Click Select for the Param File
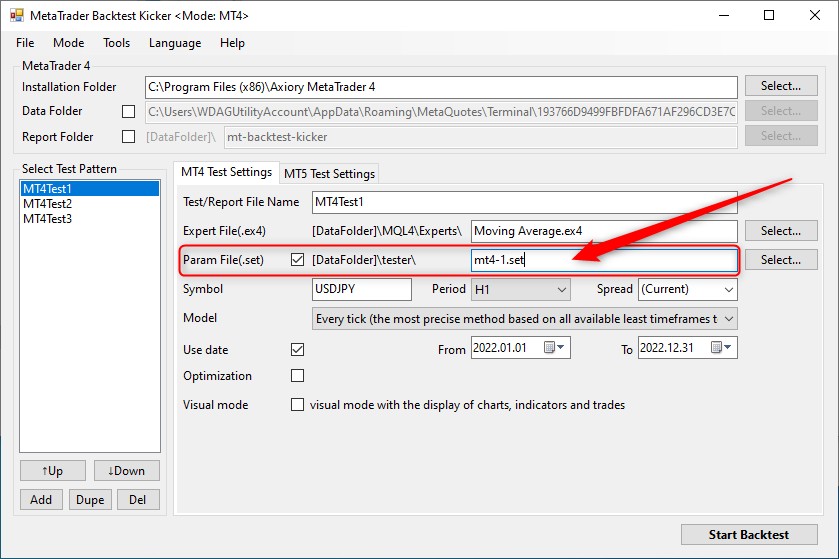 pyautogui.click(x=781, y=259)
